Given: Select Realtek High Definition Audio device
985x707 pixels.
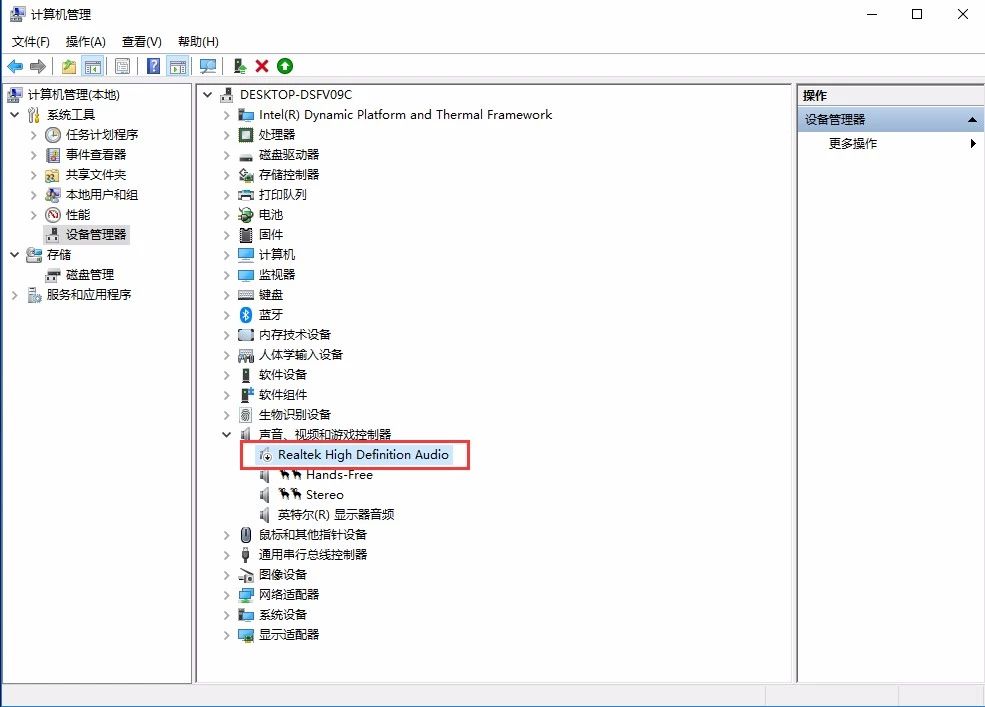Looking at the screenshot, I should pos(363,454).
